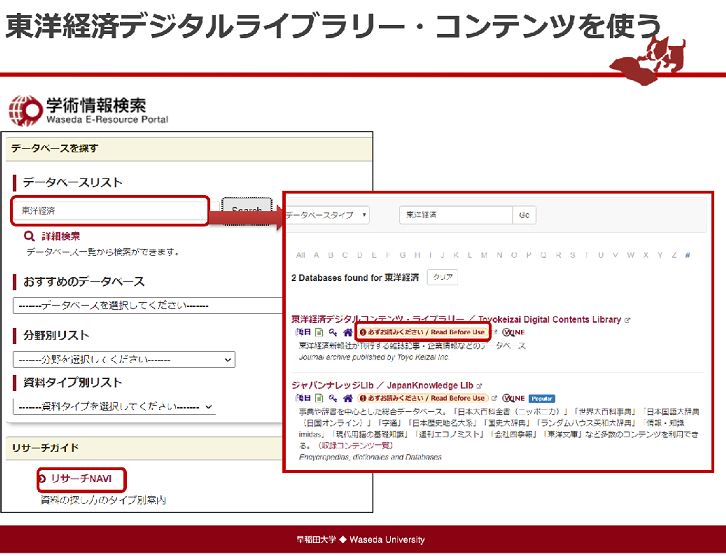Select letter M in alphabet index

pos(484,255)
